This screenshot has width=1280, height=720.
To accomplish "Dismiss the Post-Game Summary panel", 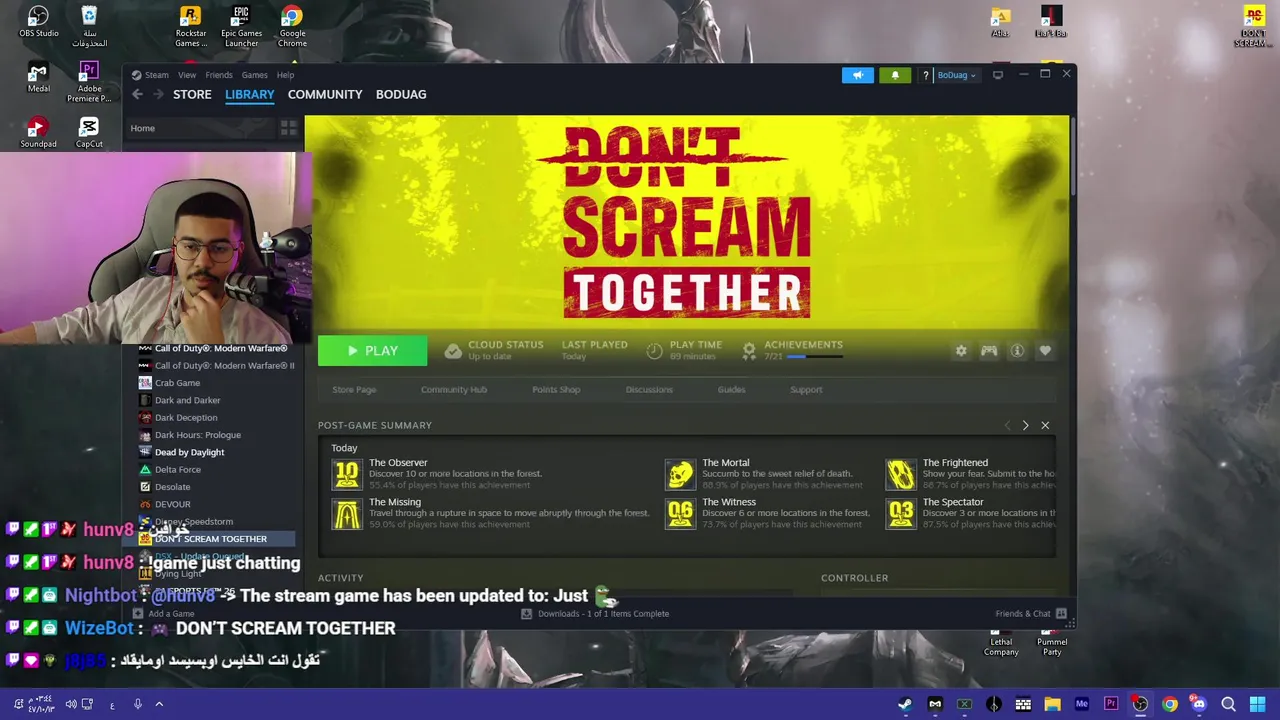I will pyautogui.click(x=1045, y=426).
